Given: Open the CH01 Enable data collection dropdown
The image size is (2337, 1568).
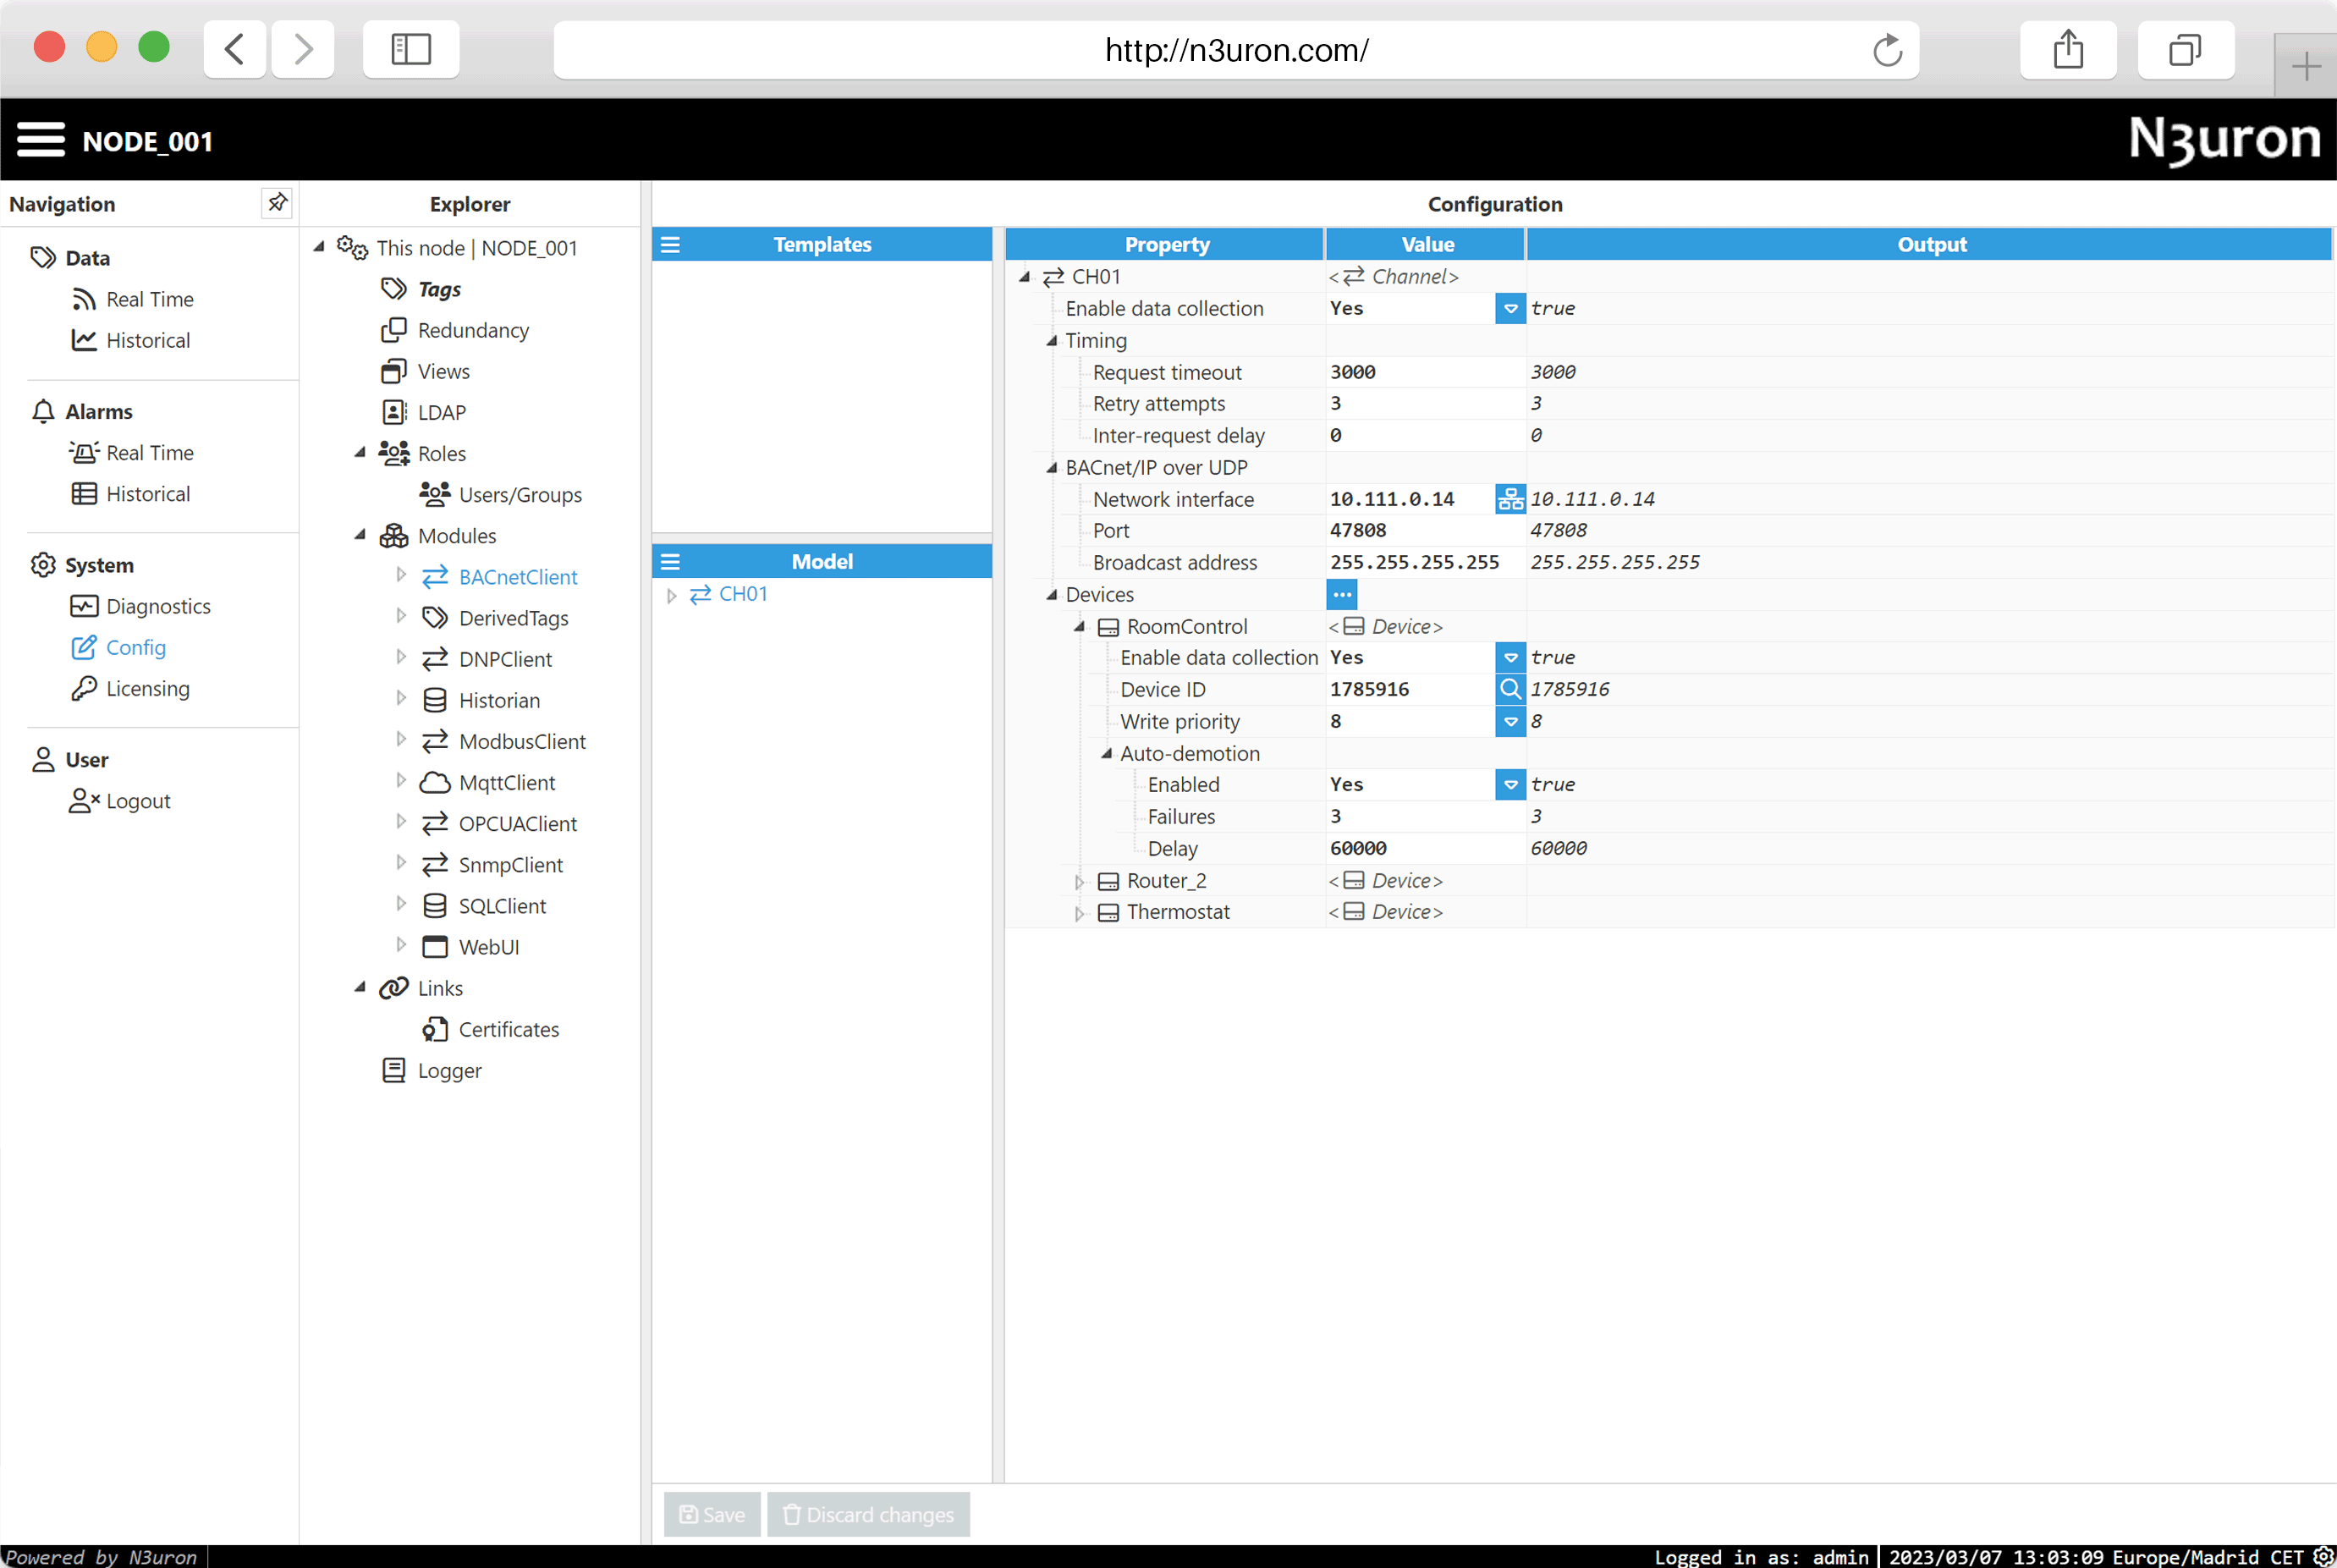Looking at the screenshot, I should tap(1510, 309).
